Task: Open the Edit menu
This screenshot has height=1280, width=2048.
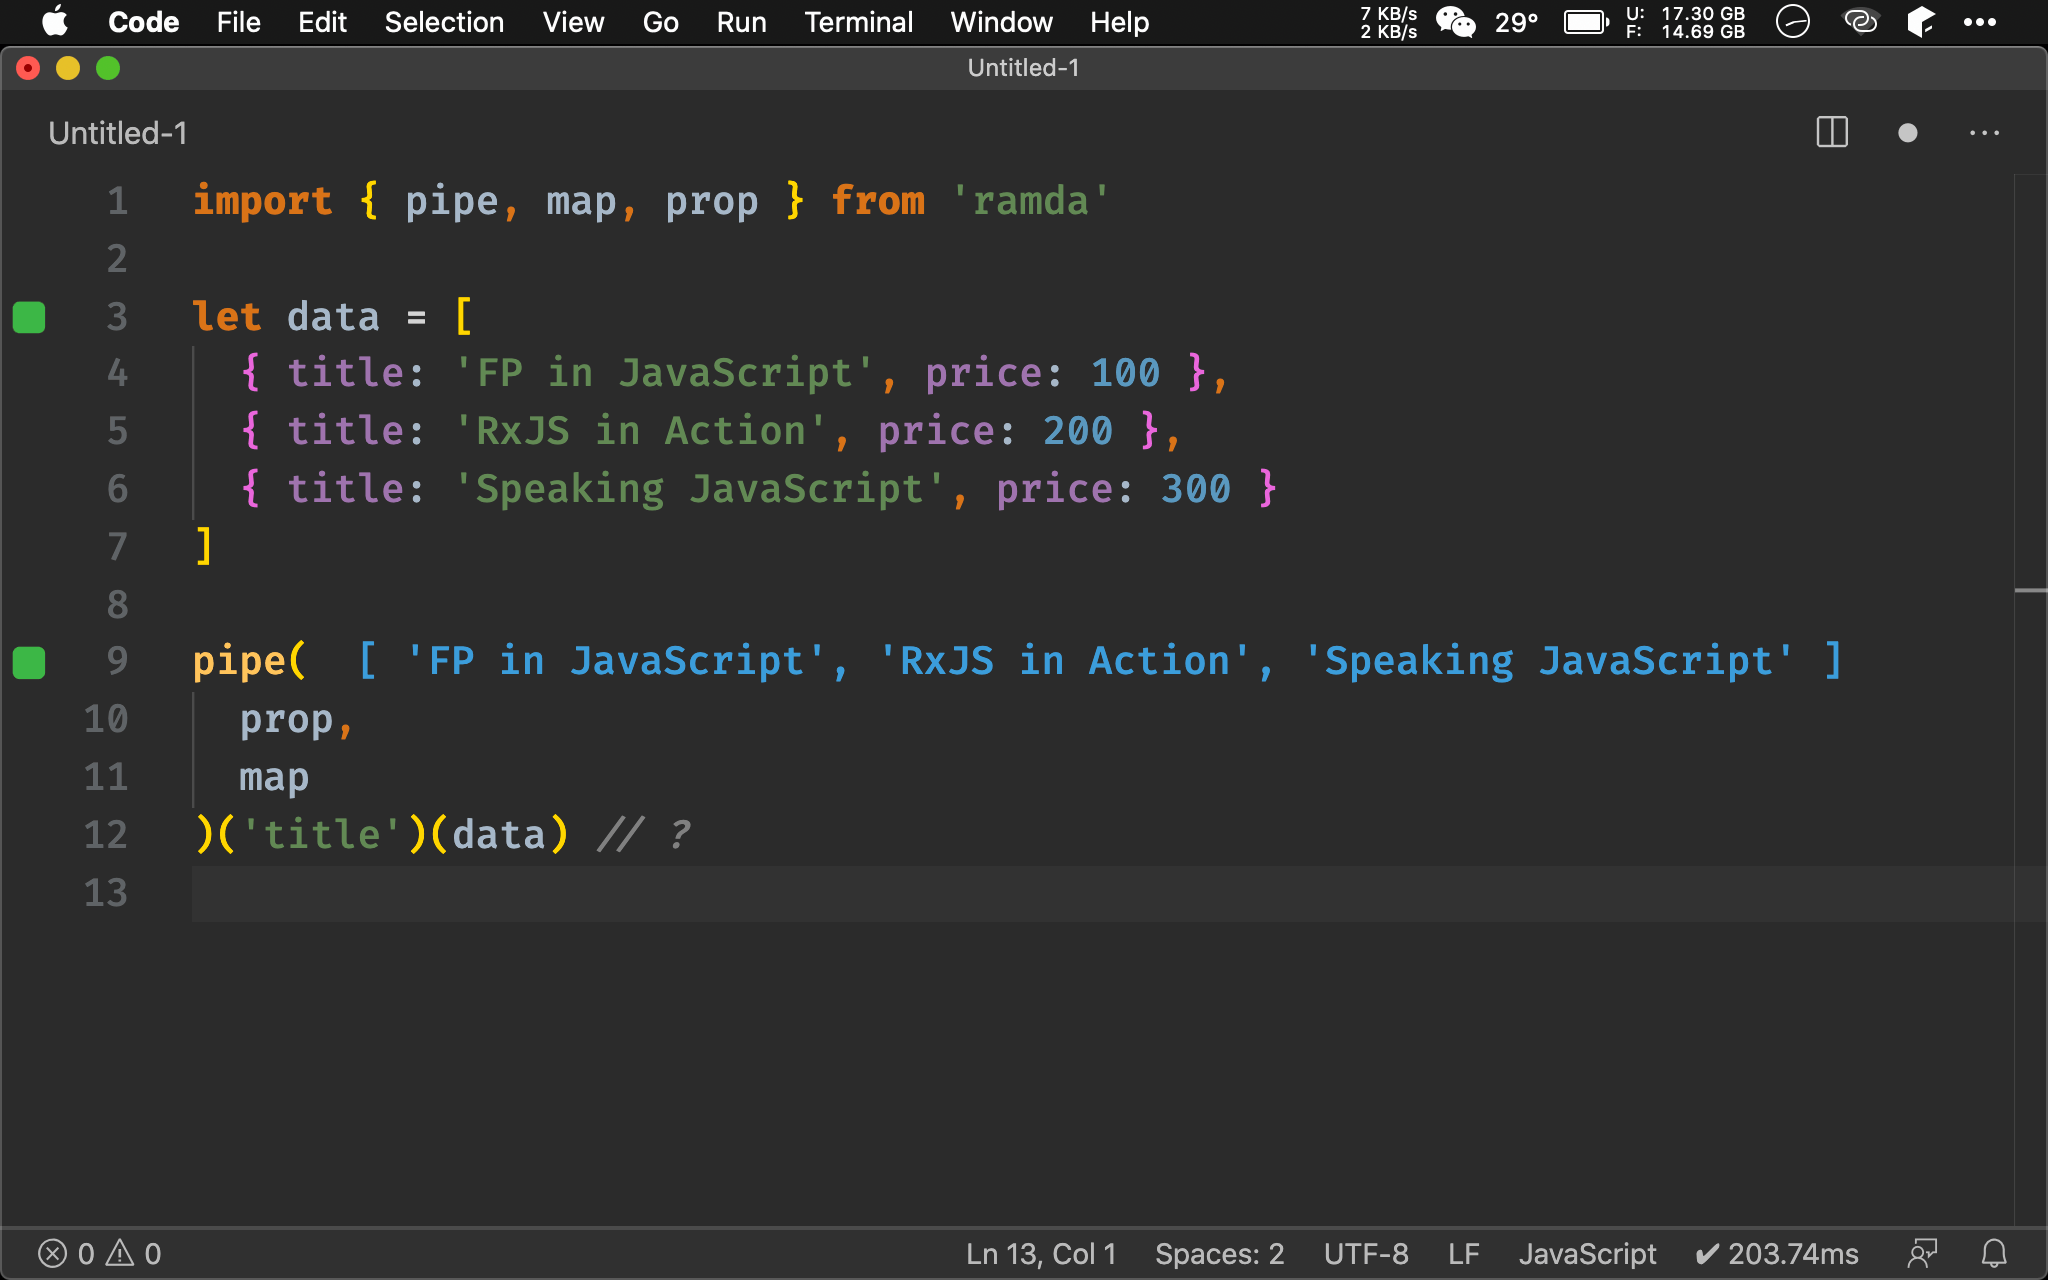Action: pos(322,22)
